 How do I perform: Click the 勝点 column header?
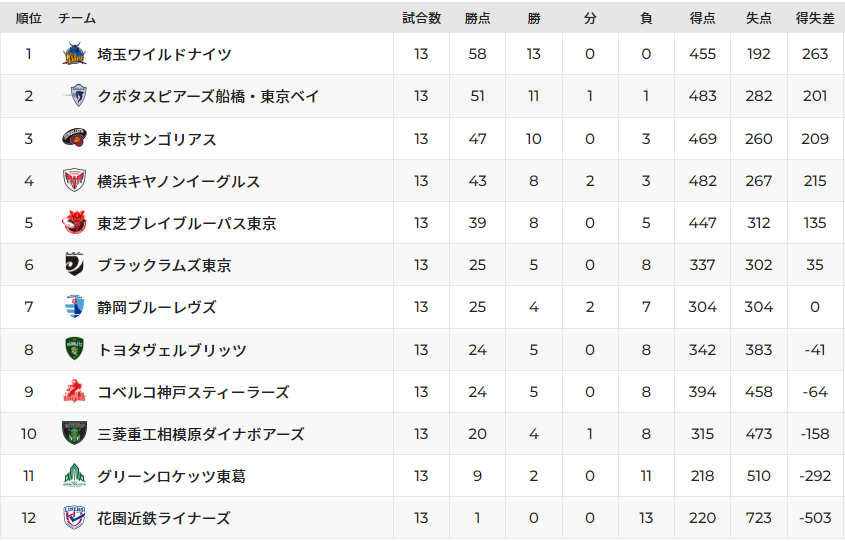(x=477, y=18)
